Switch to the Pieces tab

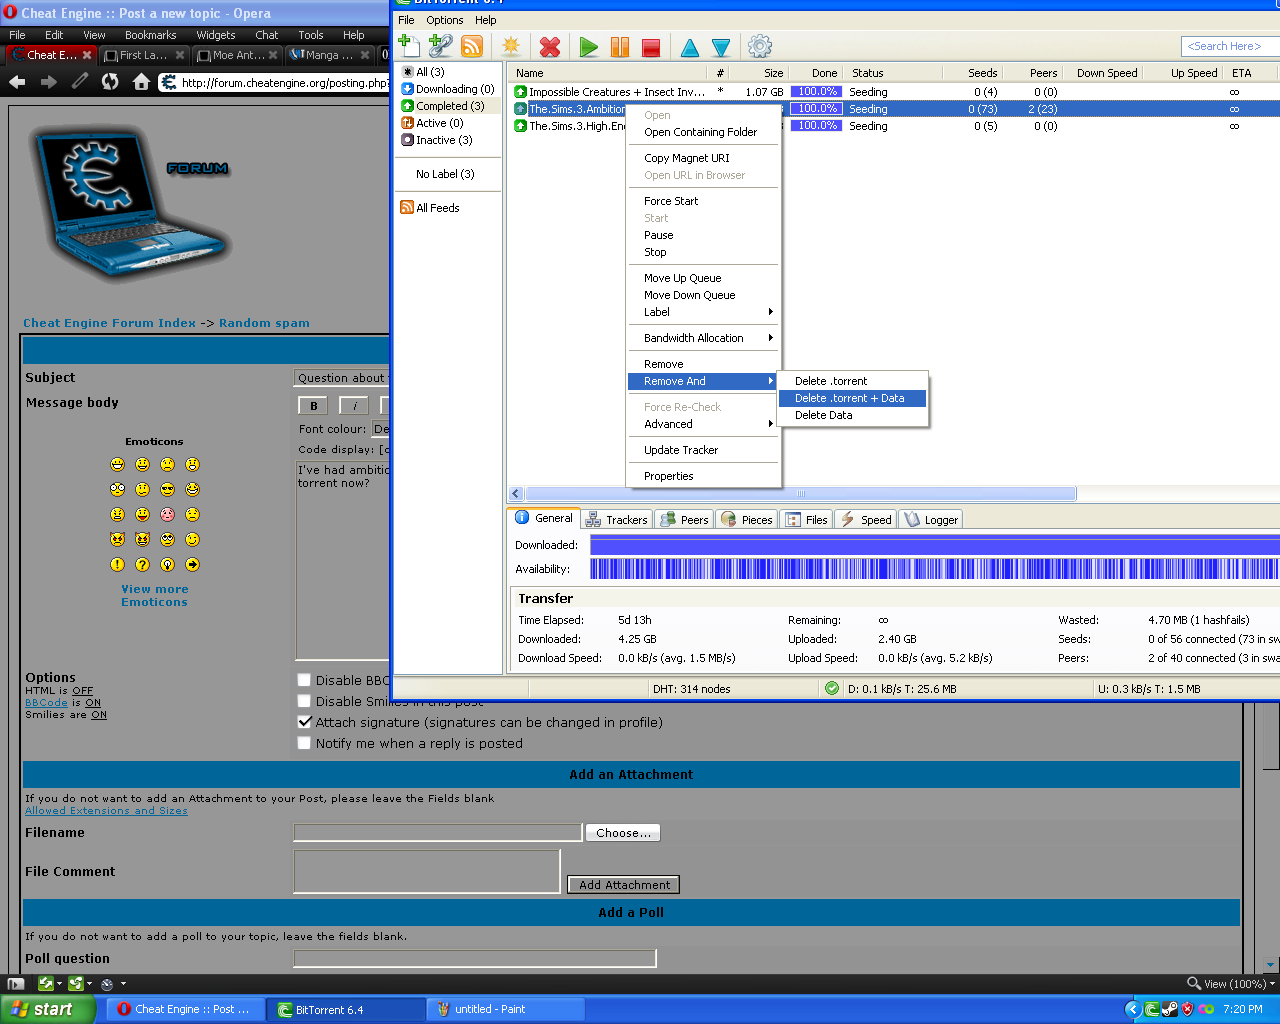coord(746,520)
